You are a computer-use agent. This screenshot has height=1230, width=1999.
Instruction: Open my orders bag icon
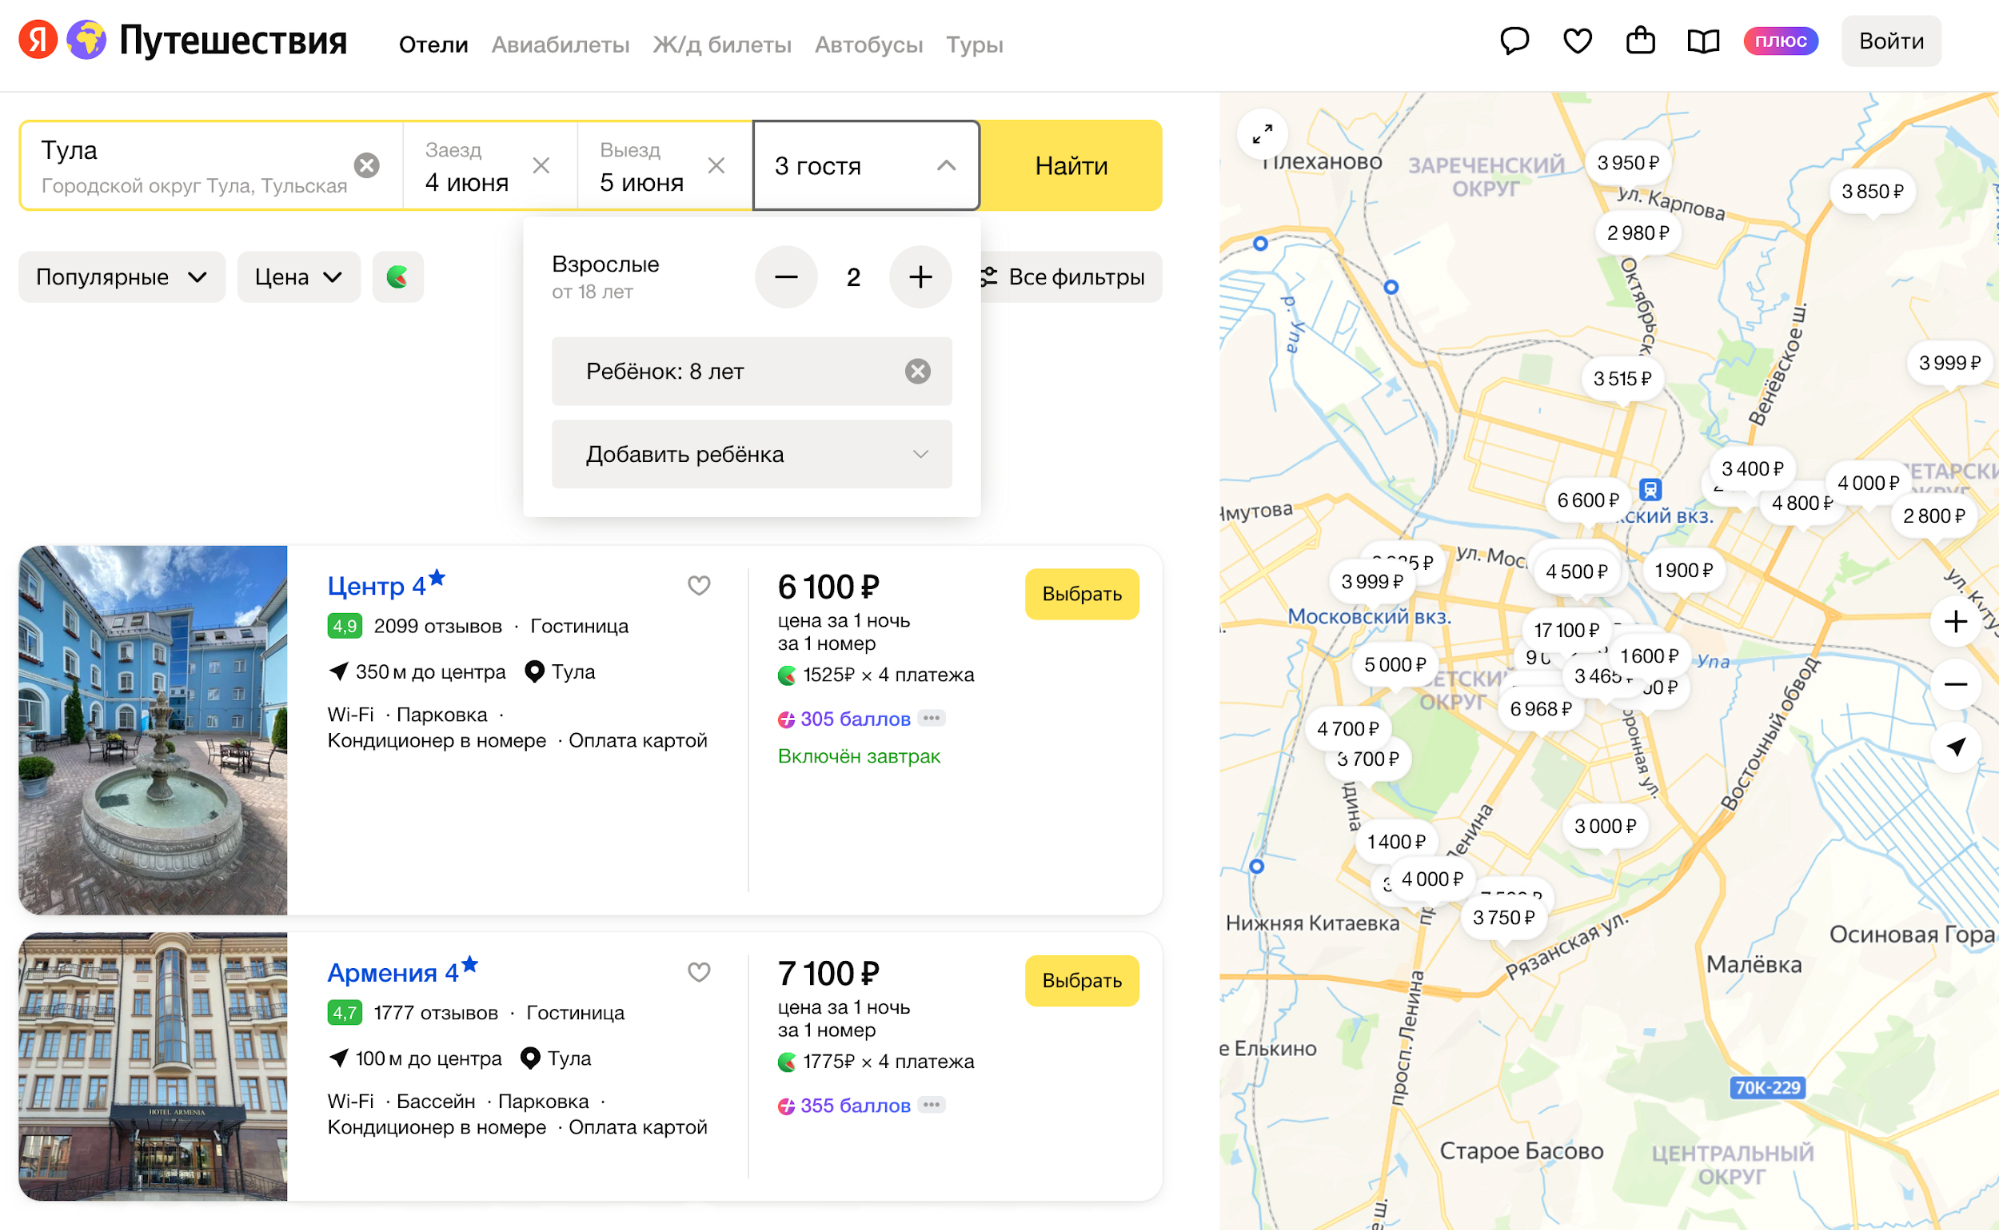pos(1641,41)
